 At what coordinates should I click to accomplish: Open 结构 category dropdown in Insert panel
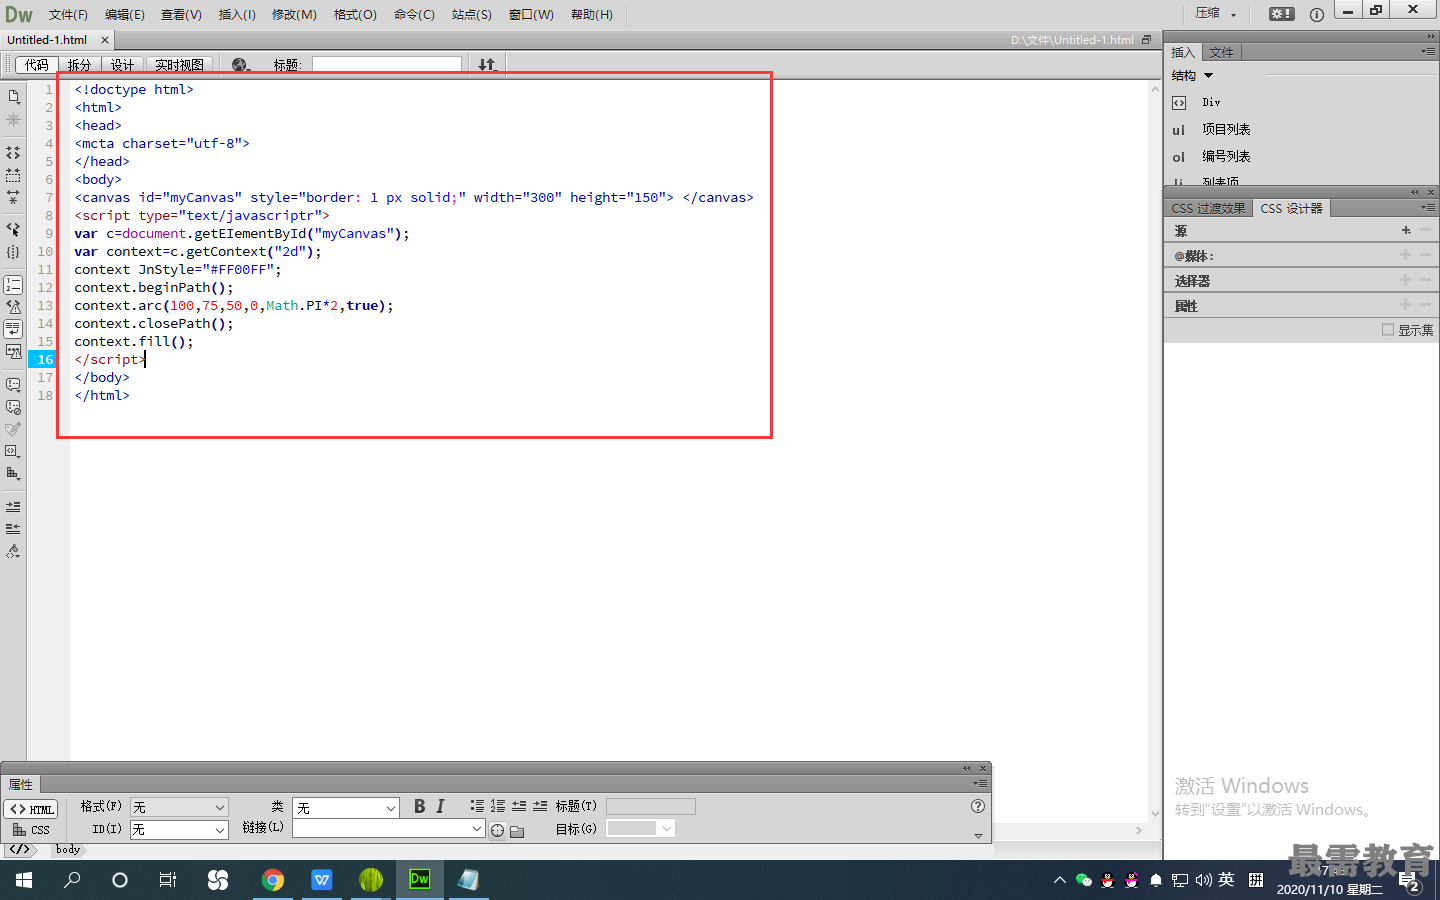pyautogui.click(x=1192, y=76)
